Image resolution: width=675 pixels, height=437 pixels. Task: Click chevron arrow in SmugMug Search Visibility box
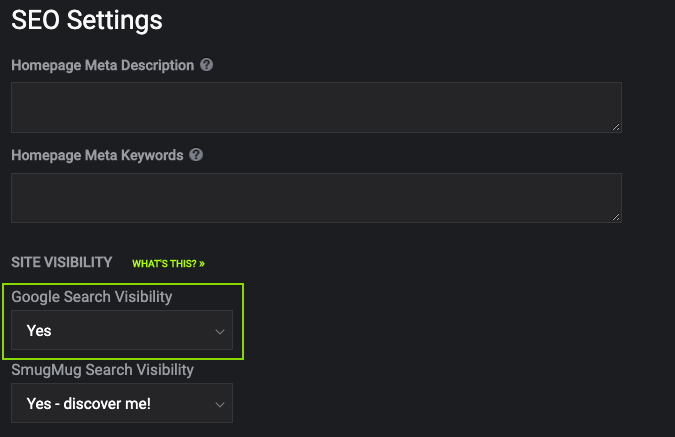click(220, 405)
